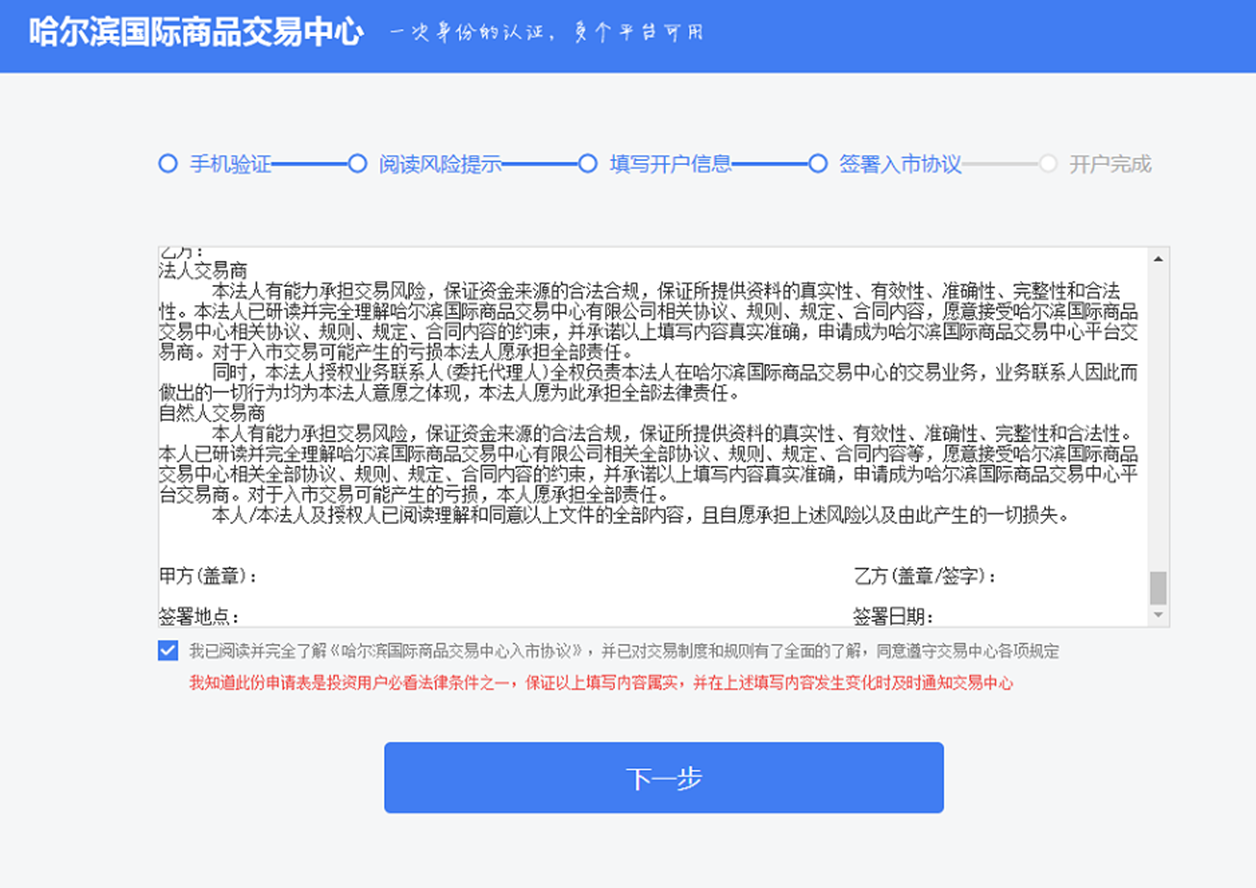Click the 开户完成 step circle
The height and width of the screenshot is (888, 1256).
[x=1048, y=164]
